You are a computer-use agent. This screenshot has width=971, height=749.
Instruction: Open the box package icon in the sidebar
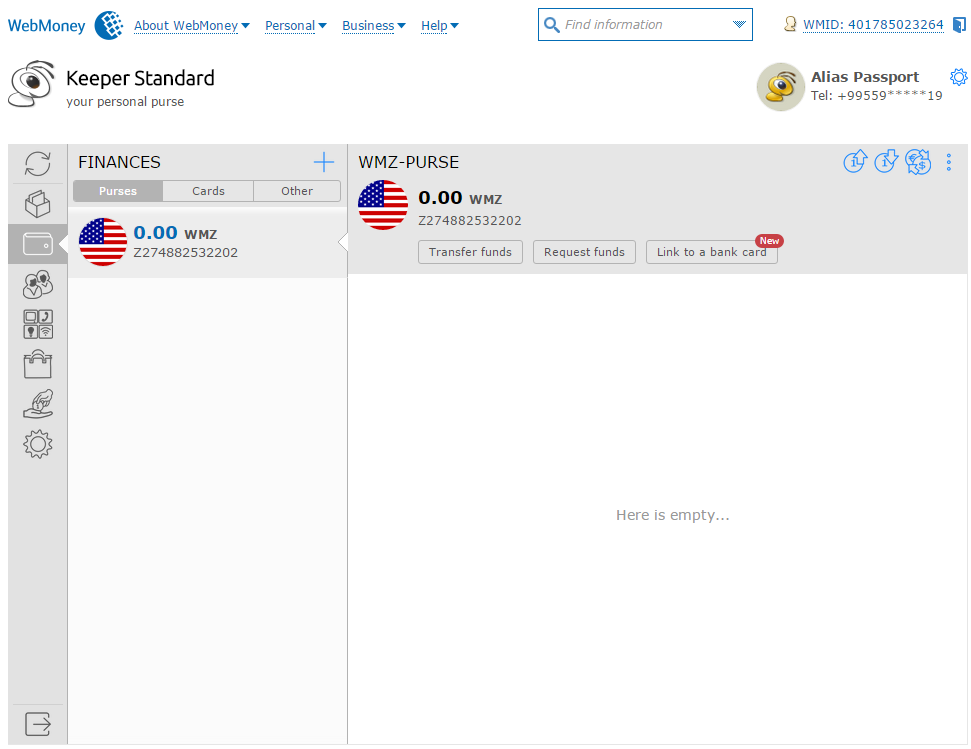point(37,204)
